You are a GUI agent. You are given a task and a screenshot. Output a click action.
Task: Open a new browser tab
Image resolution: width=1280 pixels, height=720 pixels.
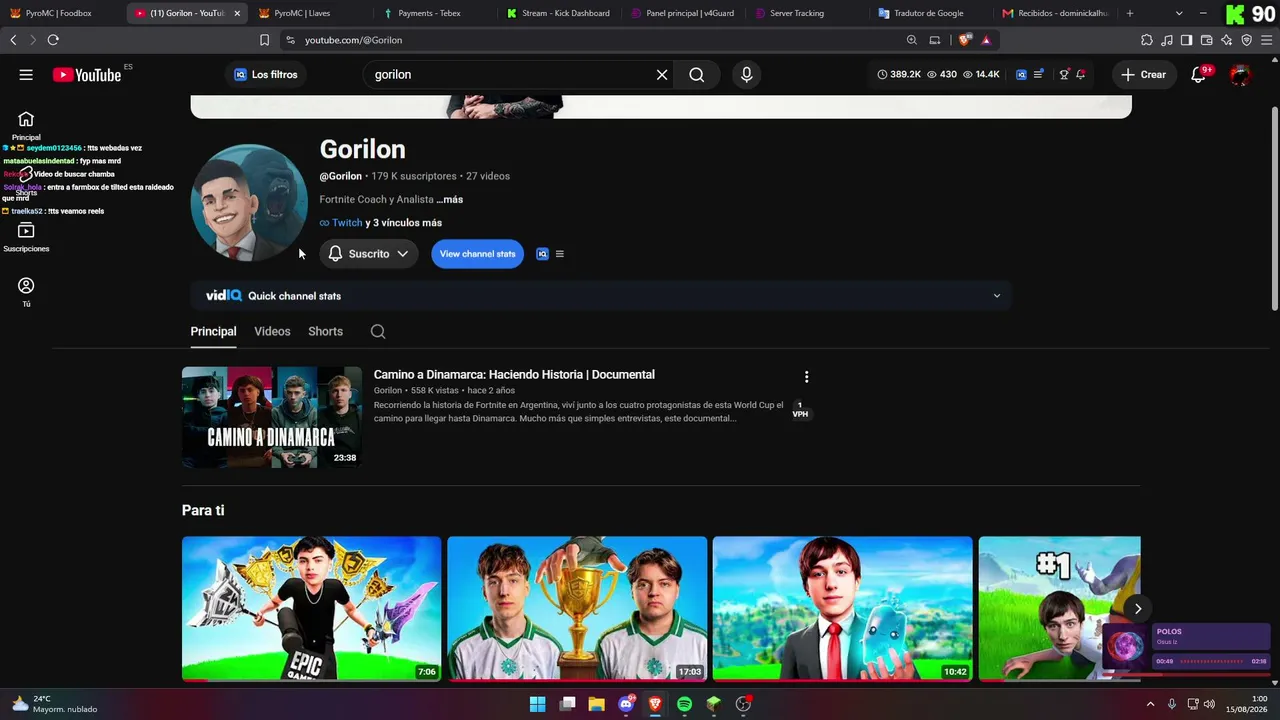pos(1130,13)
